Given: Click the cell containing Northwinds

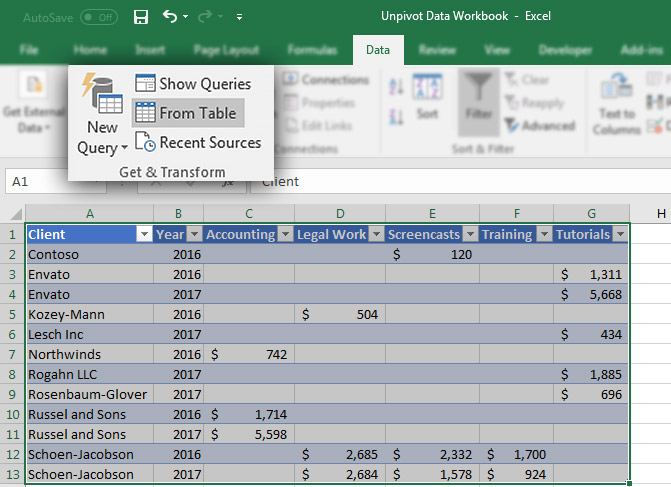Looking at the screenshot, I should 89,354.
